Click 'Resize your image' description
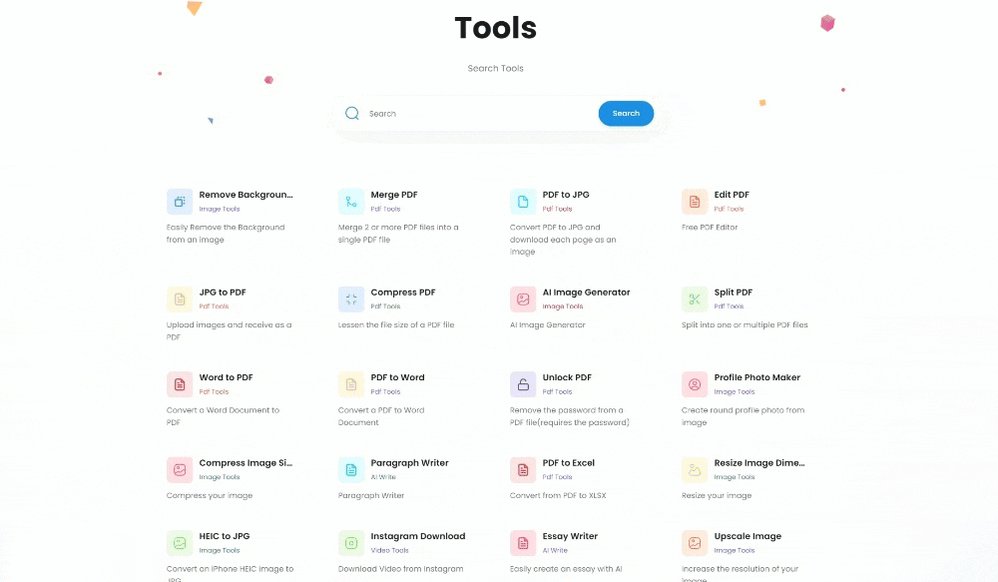This screenshot has width=998, height=582. 717,495
